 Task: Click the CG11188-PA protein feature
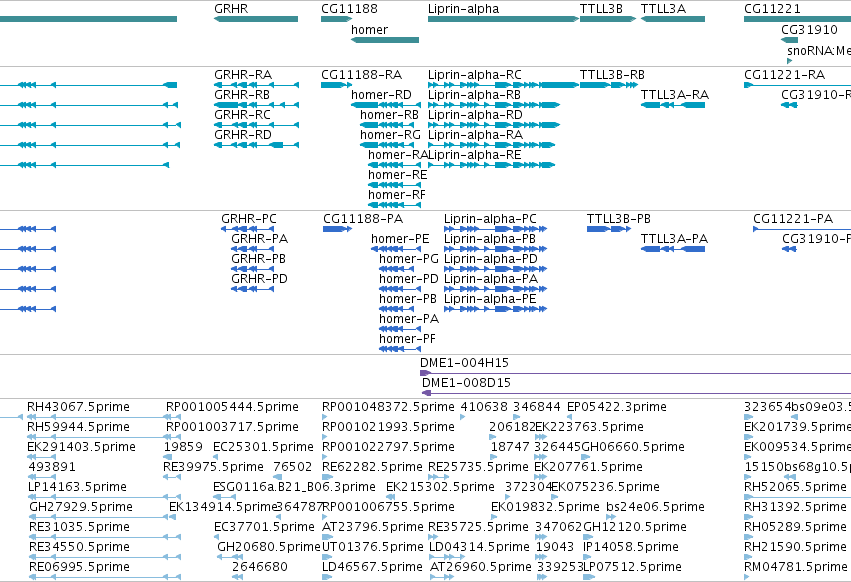coord(338,229)
